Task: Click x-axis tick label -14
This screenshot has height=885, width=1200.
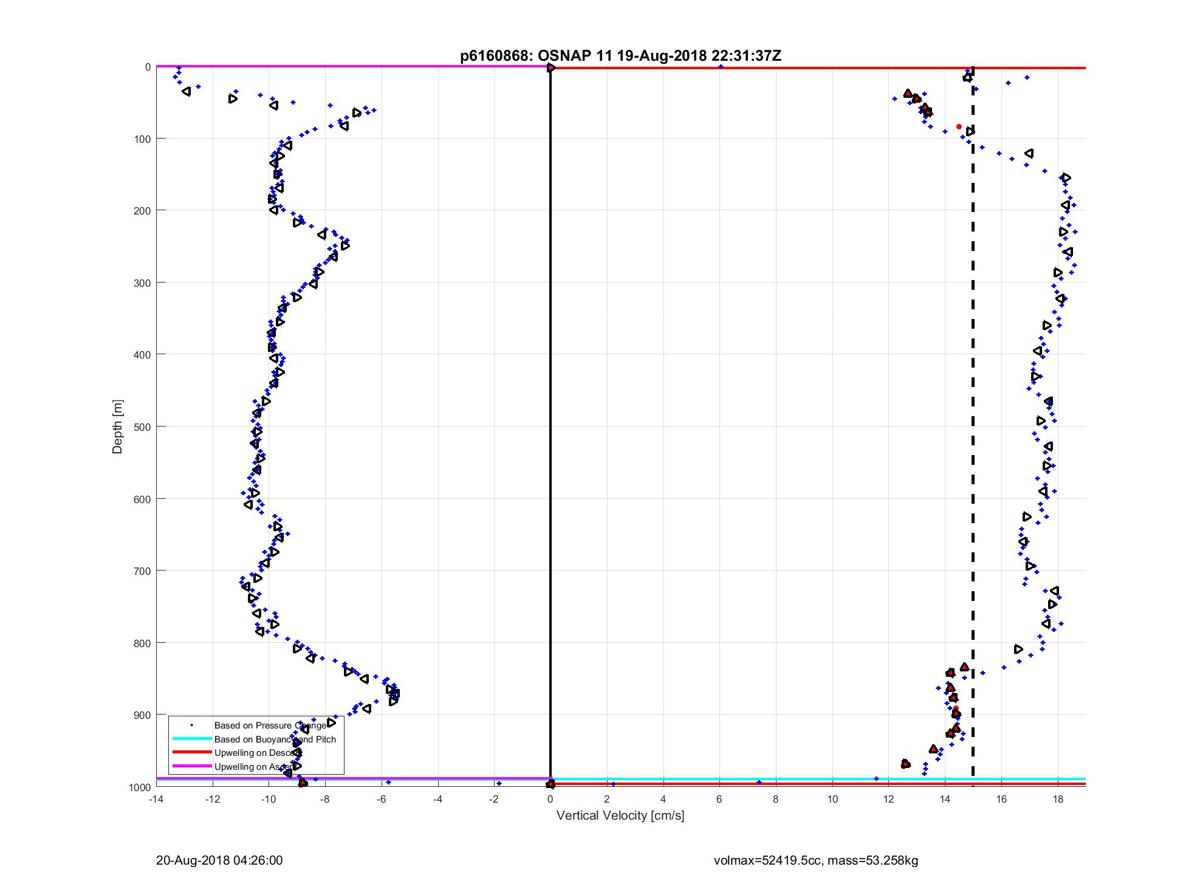Action: 155,799
